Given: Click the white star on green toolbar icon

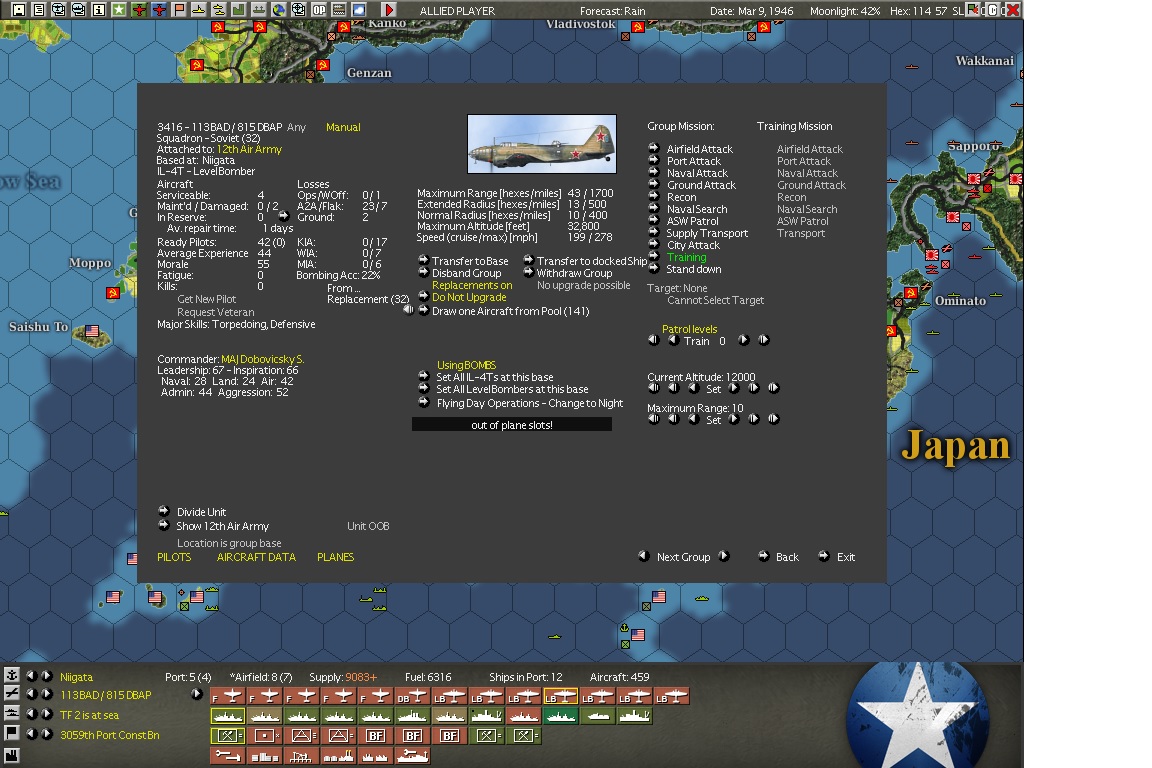Looking at the screenshot, I should click(118, 10).
